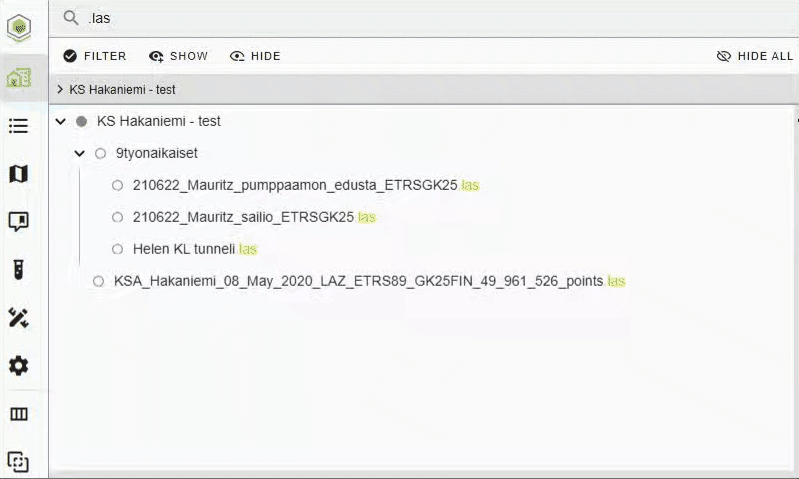This screenshot has width=799, height=479.
Task: Expand the gray KS Hakaniemi - test header
Action: click(x=60, y=90)
